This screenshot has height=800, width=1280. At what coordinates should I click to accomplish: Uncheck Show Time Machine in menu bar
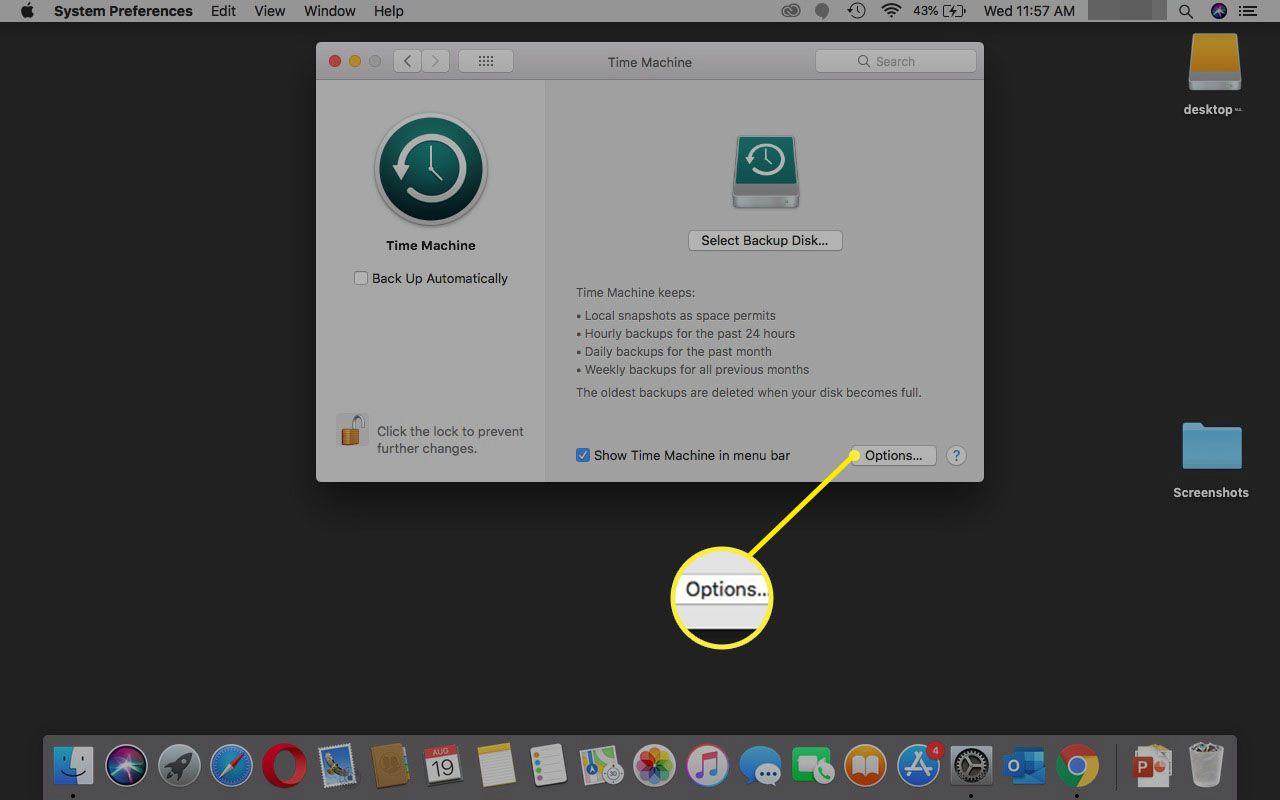click(x=583, y=455)
